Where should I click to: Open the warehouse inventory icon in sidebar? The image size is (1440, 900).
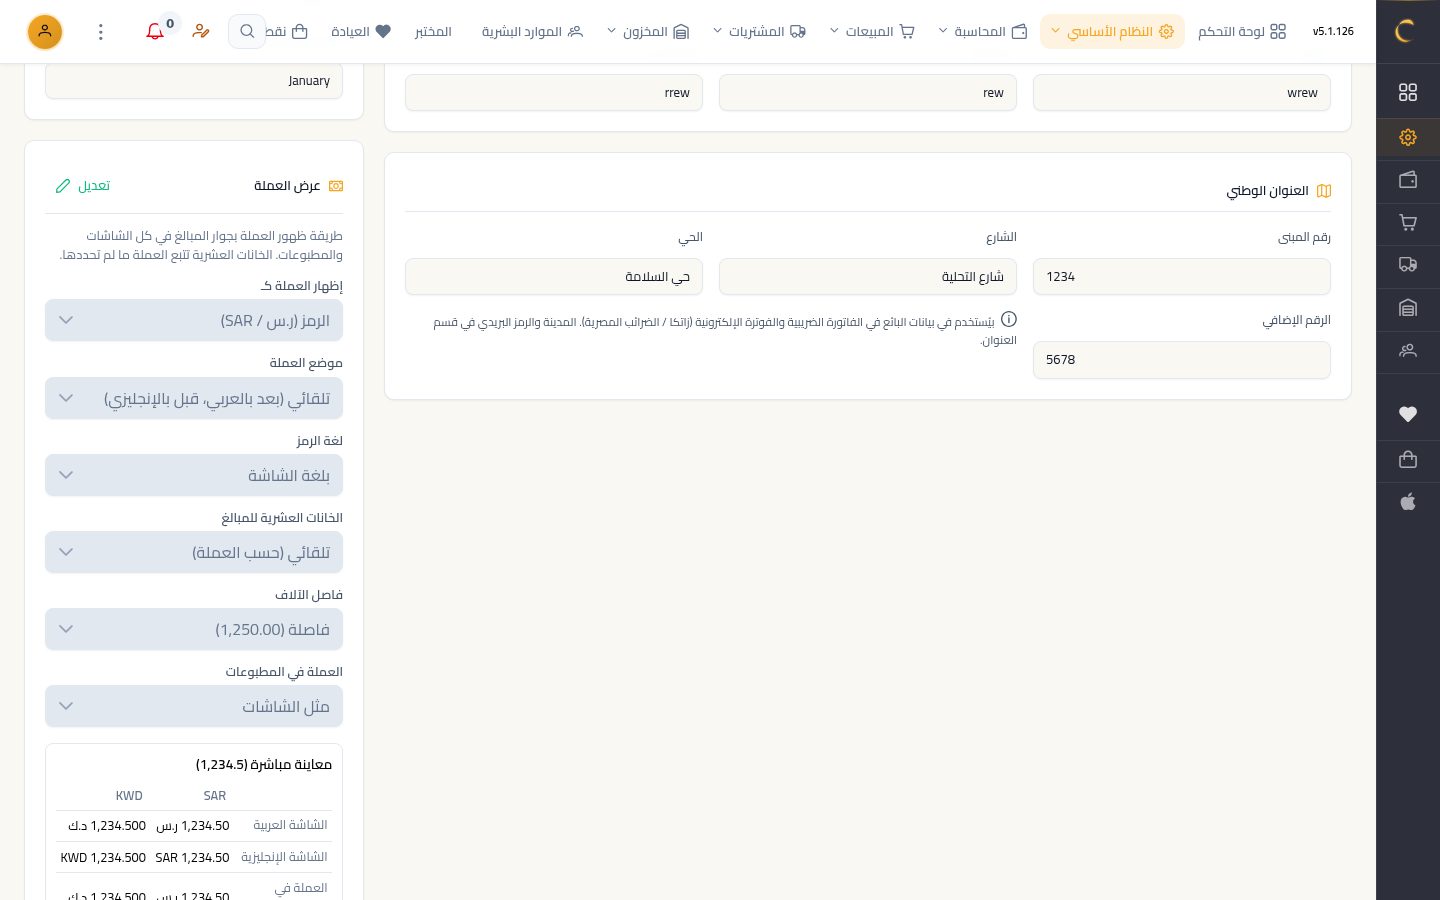click(1408, 308)
